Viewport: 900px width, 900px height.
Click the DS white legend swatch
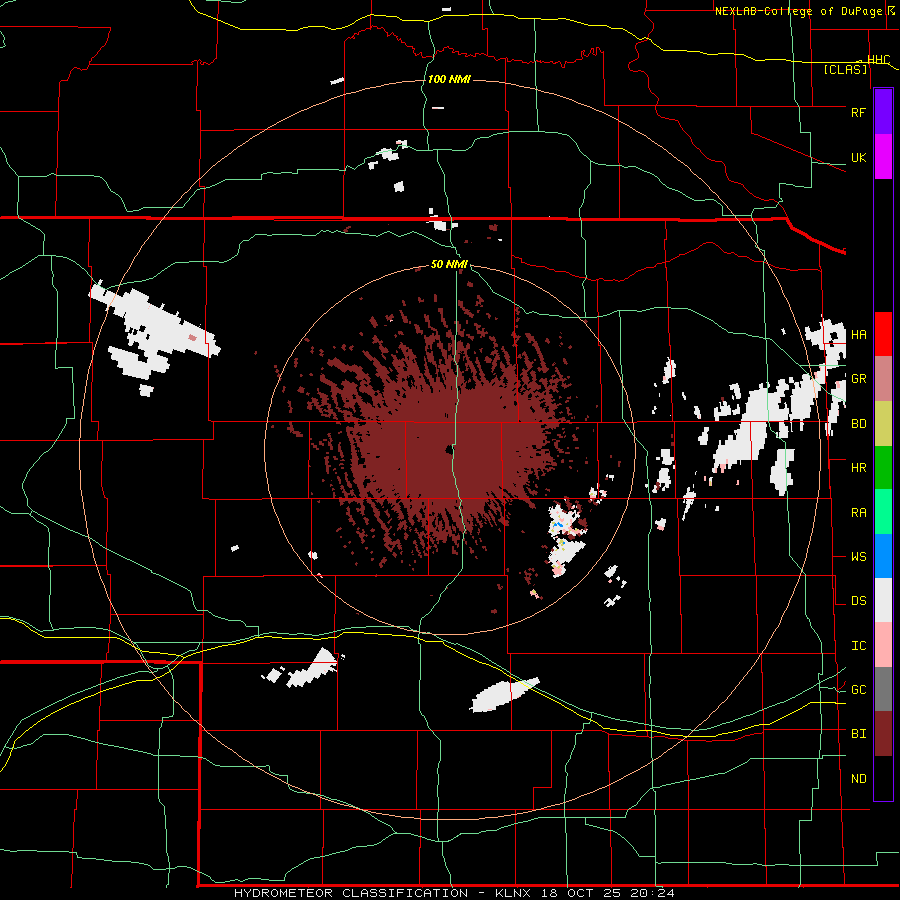coord(883,600)
